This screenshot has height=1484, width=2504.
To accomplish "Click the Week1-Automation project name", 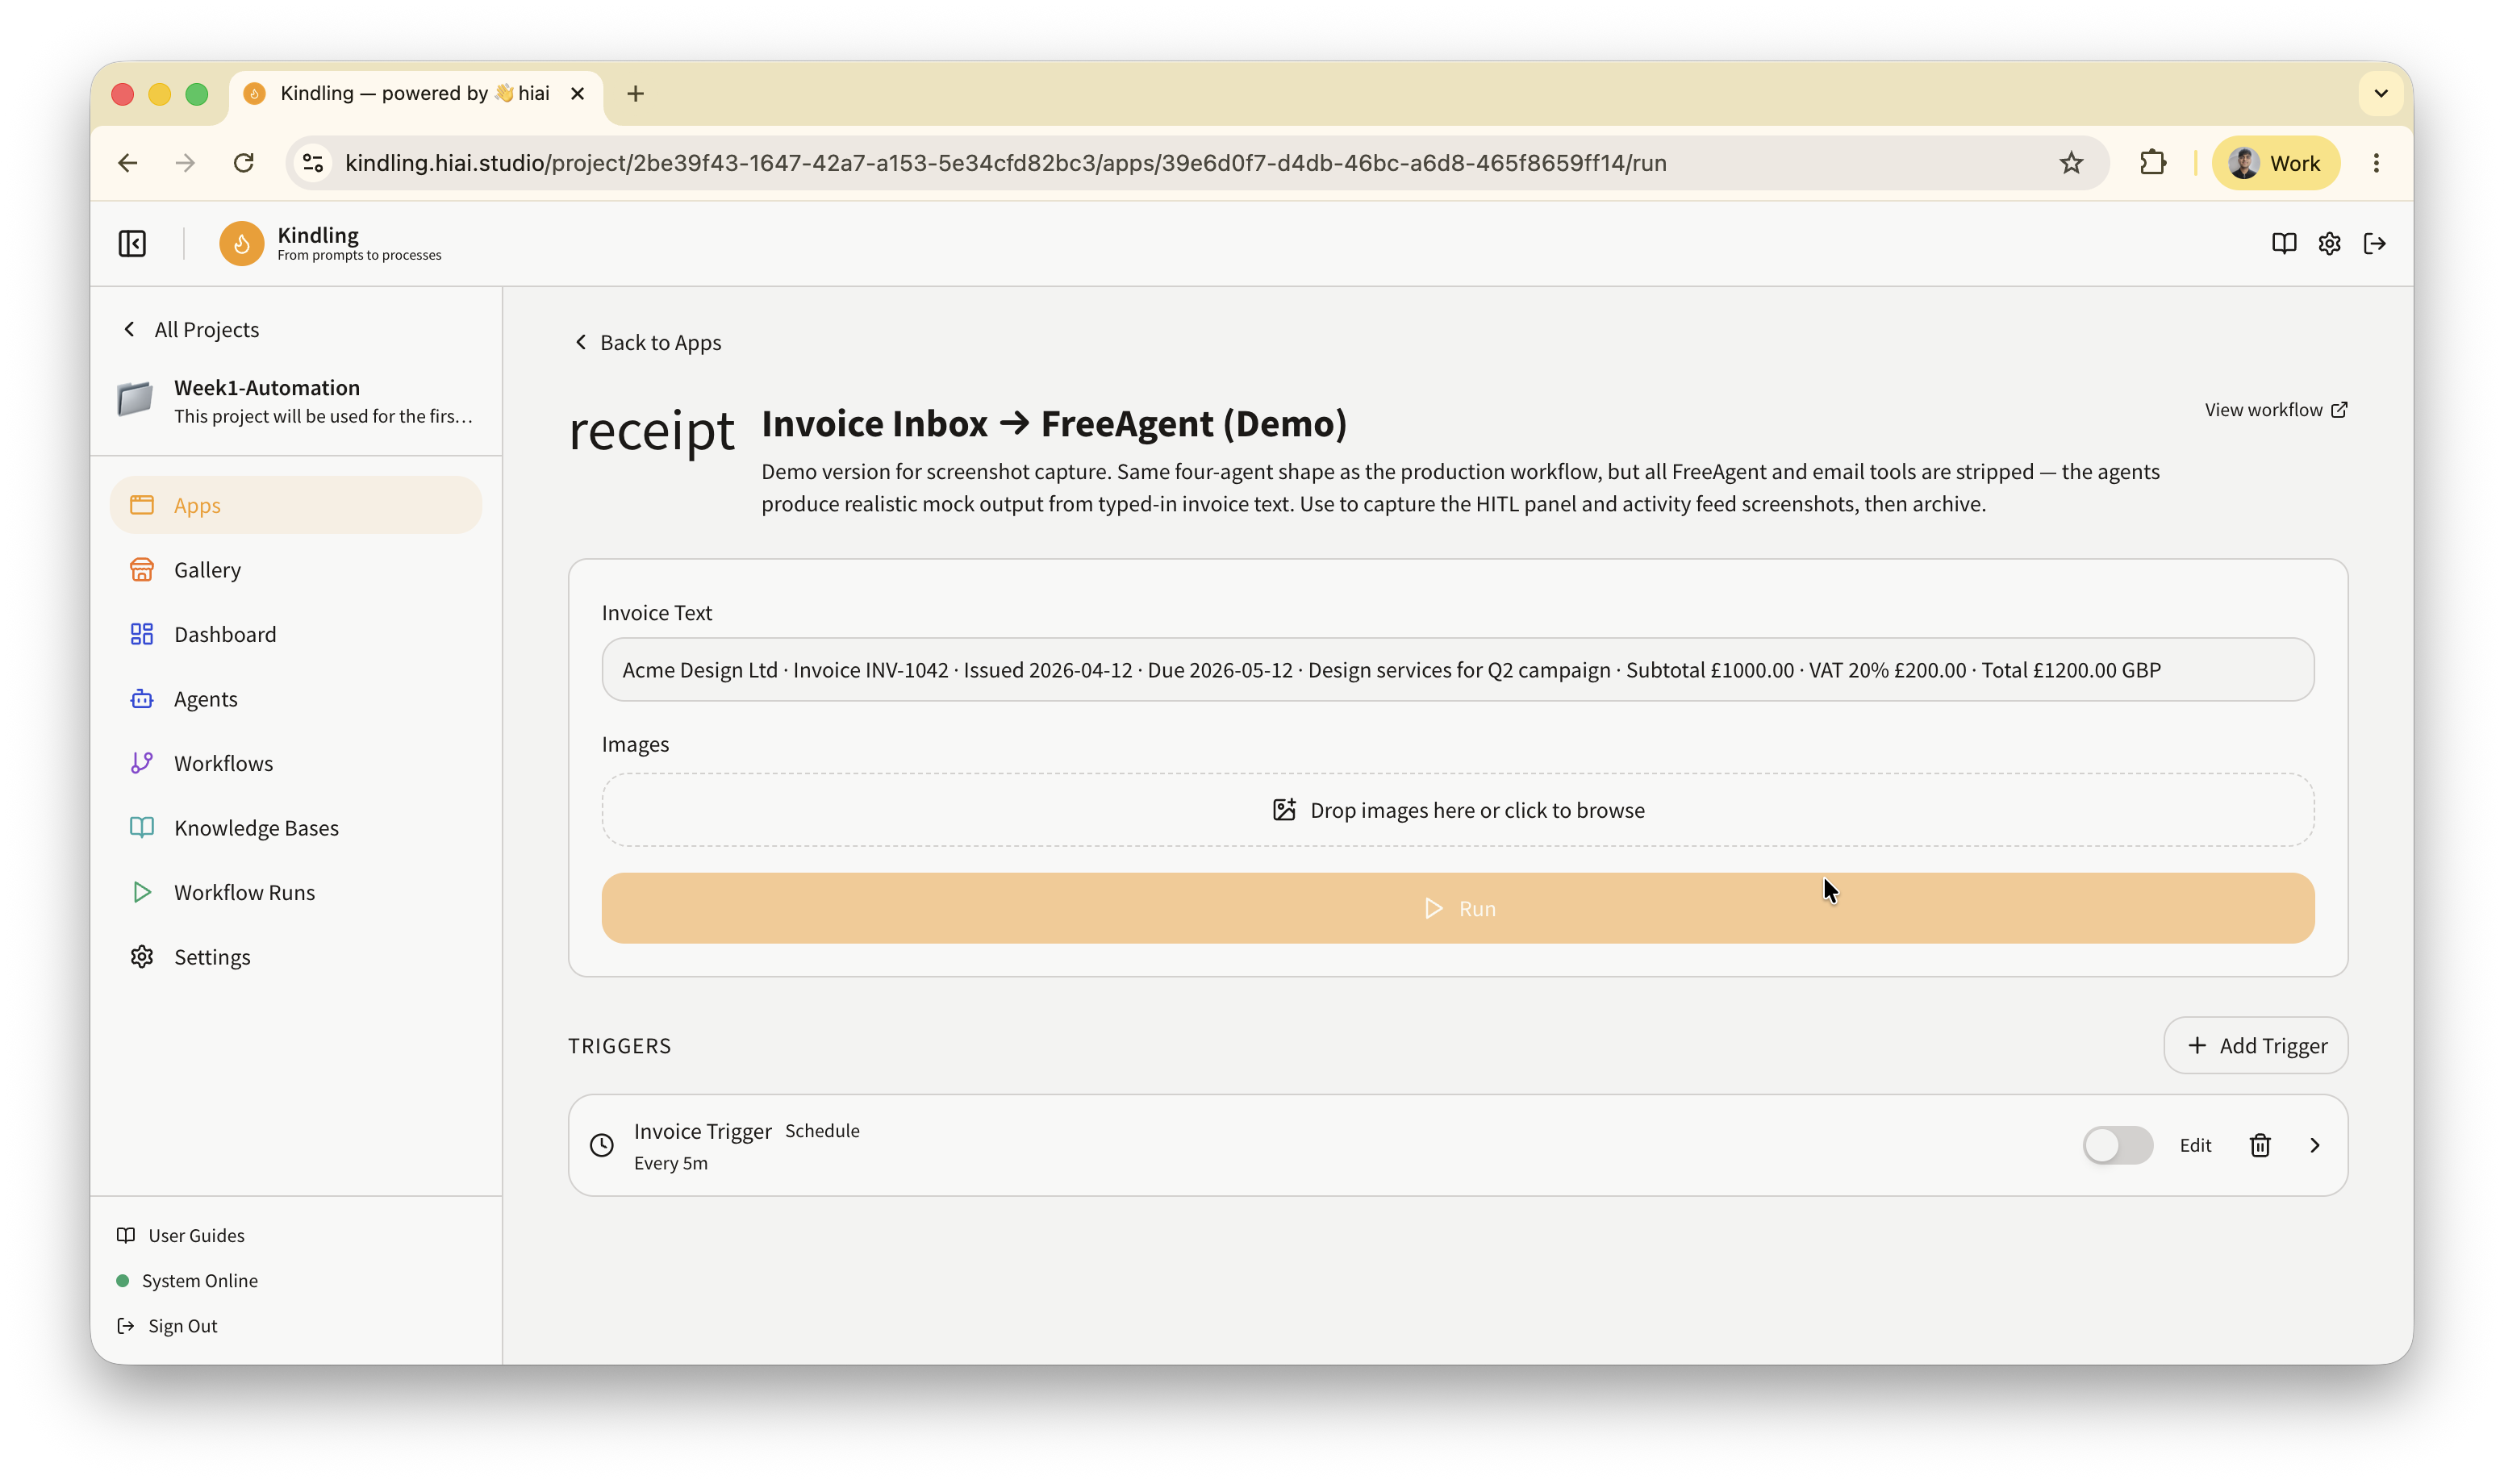I will point(267,388).
